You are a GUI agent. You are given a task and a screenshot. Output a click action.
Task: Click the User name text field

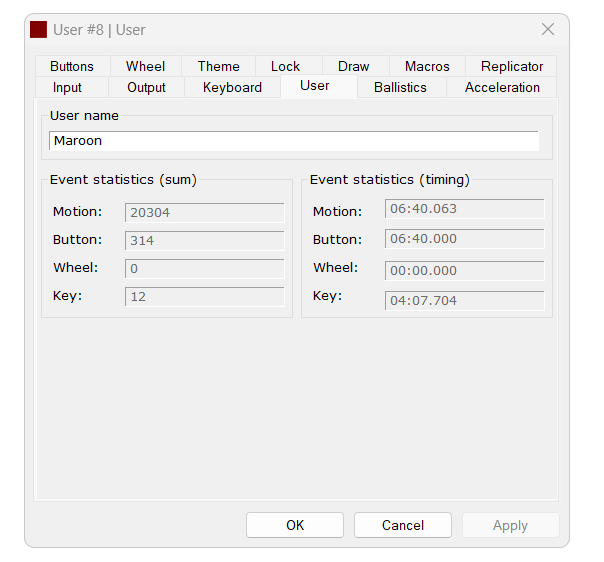pos(293,141)
